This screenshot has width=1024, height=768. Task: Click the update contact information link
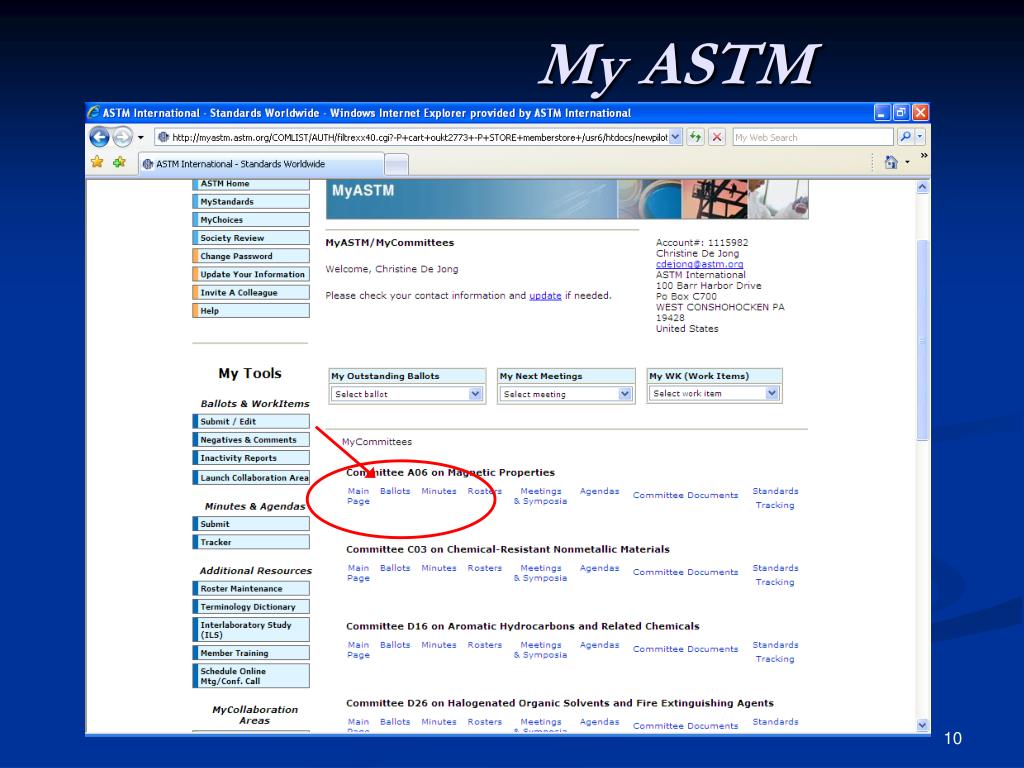click(545, 296)
